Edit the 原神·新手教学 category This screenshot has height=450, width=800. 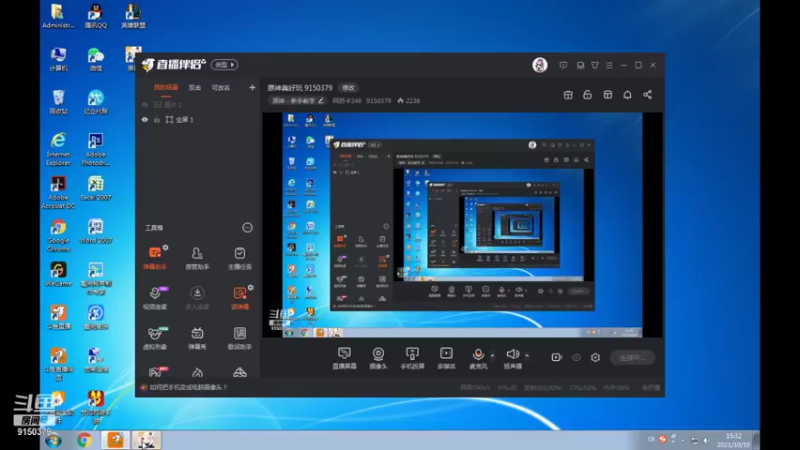297,101
